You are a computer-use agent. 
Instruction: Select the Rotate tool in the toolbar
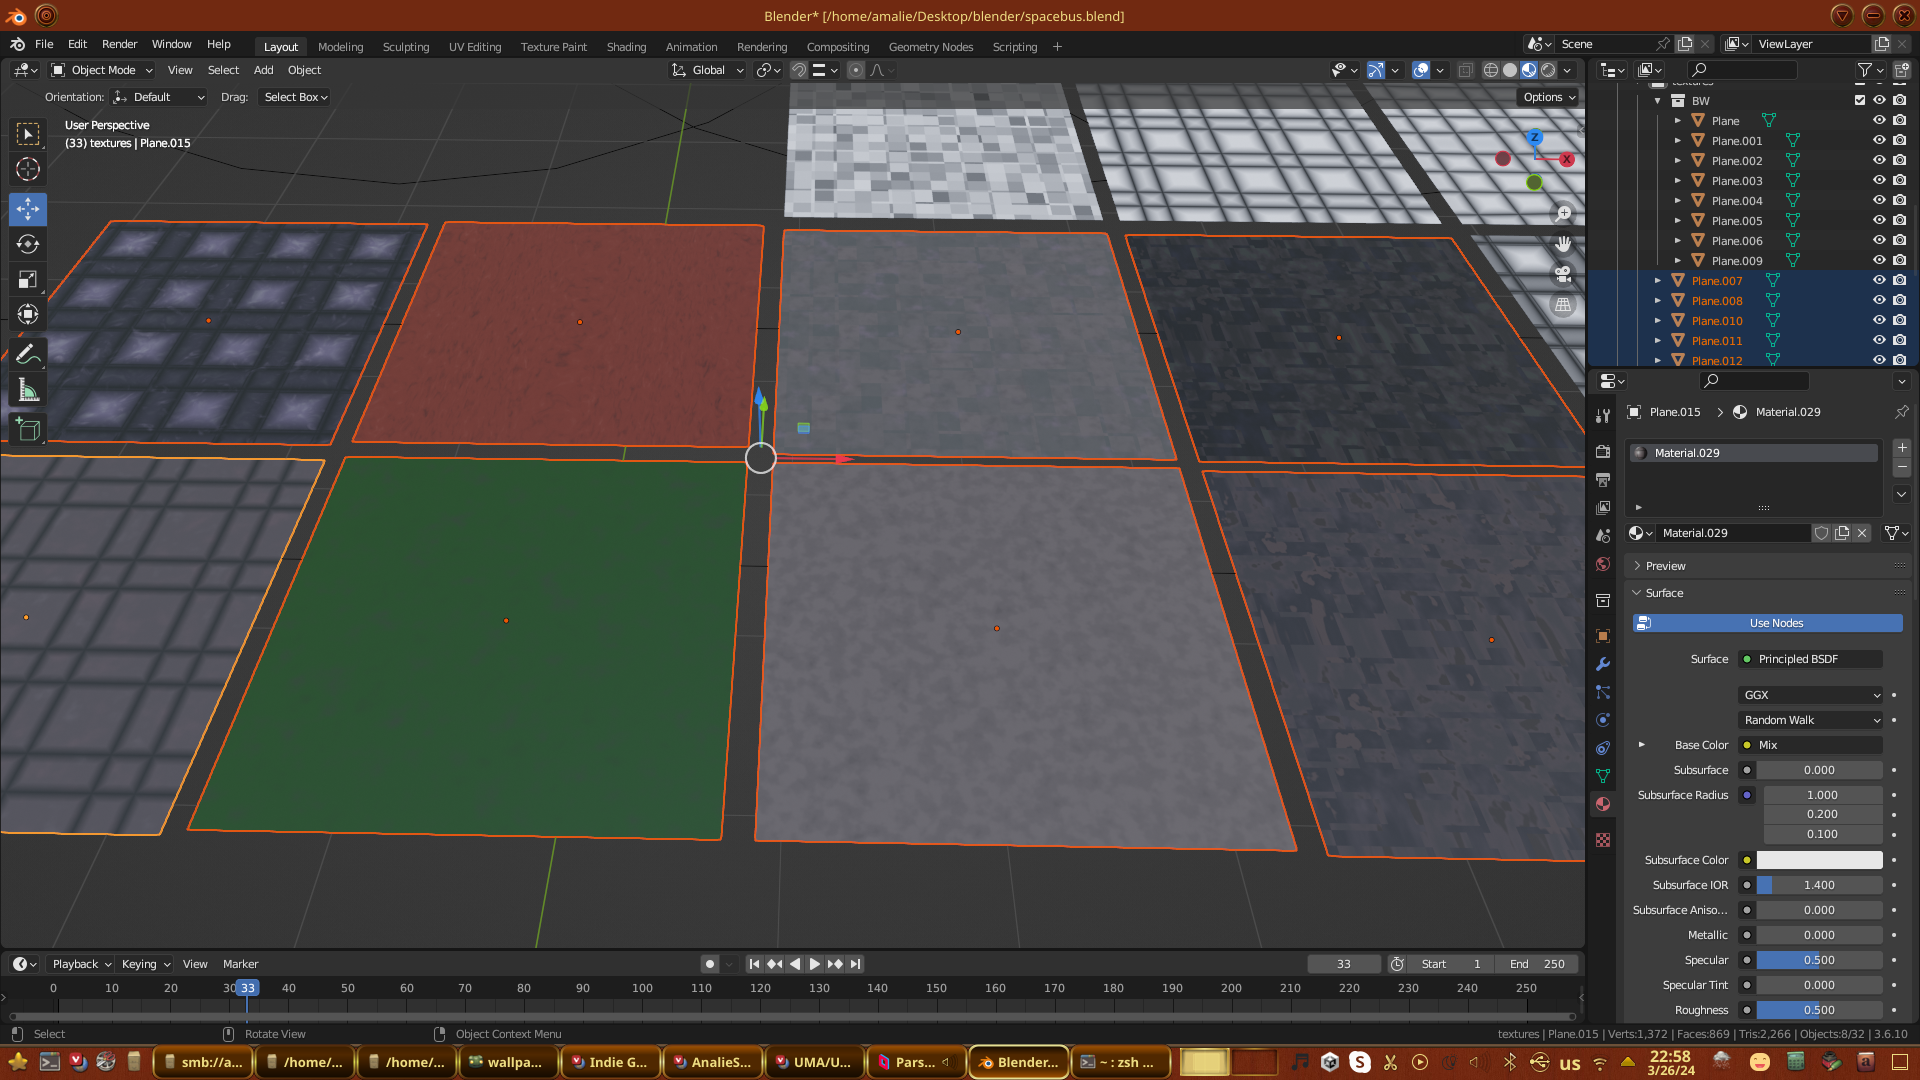click(x=28, y=244)
